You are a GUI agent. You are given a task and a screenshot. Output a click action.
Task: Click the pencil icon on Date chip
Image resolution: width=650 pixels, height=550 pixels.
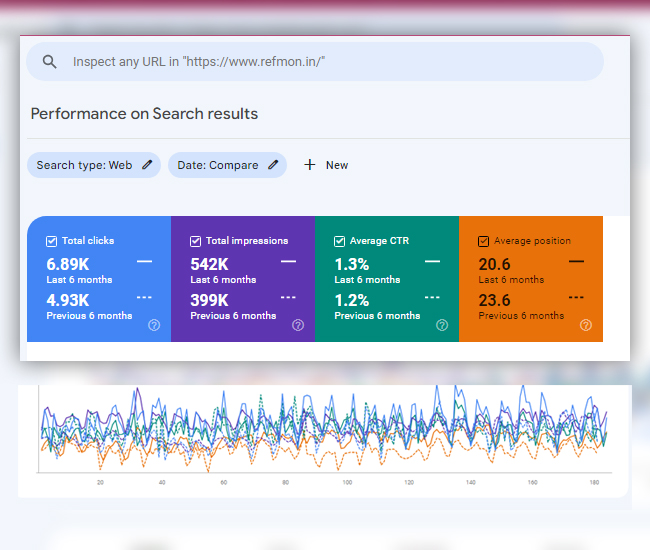click(273, 165)
